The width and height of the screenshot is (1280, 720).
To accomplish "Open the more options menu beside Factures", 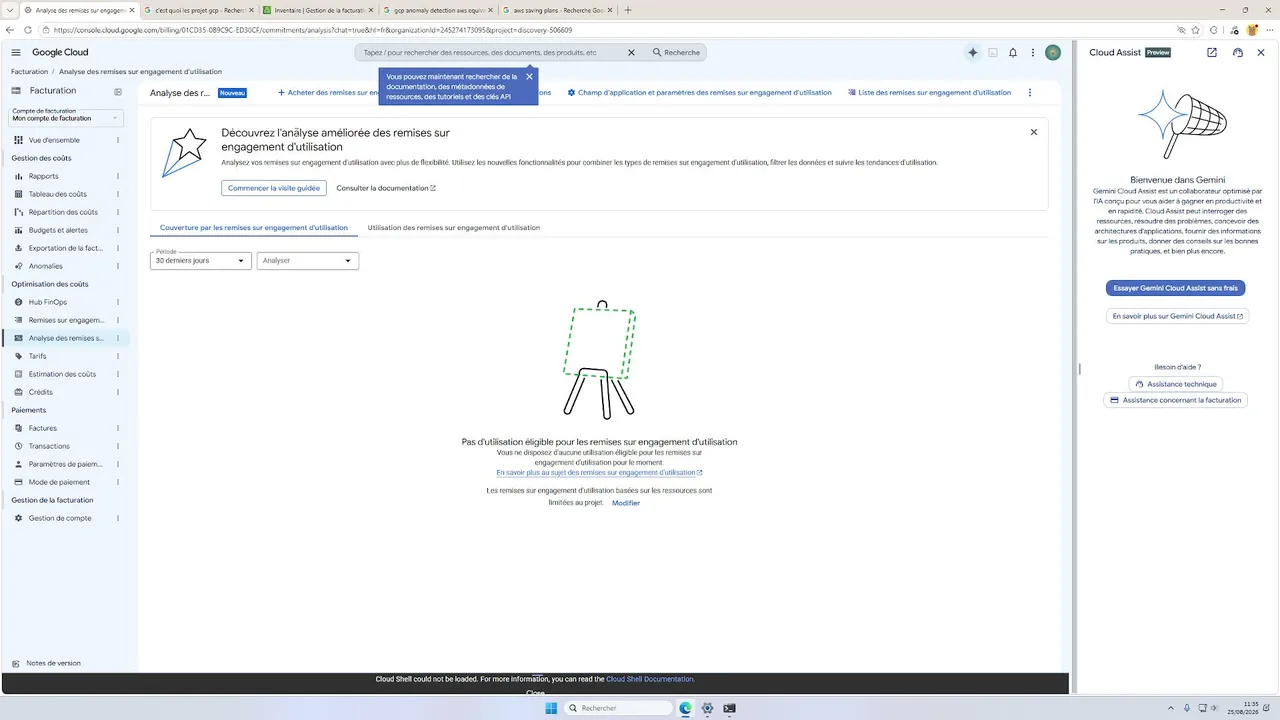I will tap(118, 428).
